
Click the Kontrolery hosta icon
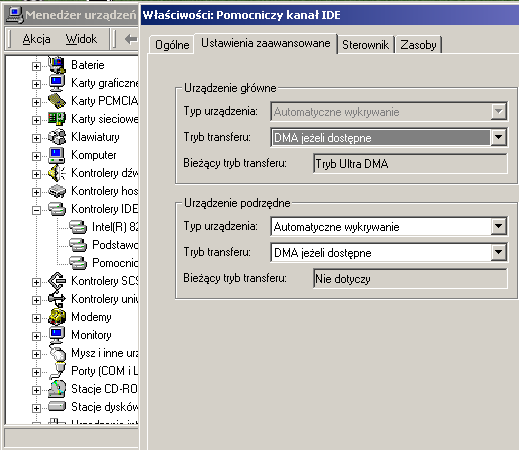57,191
